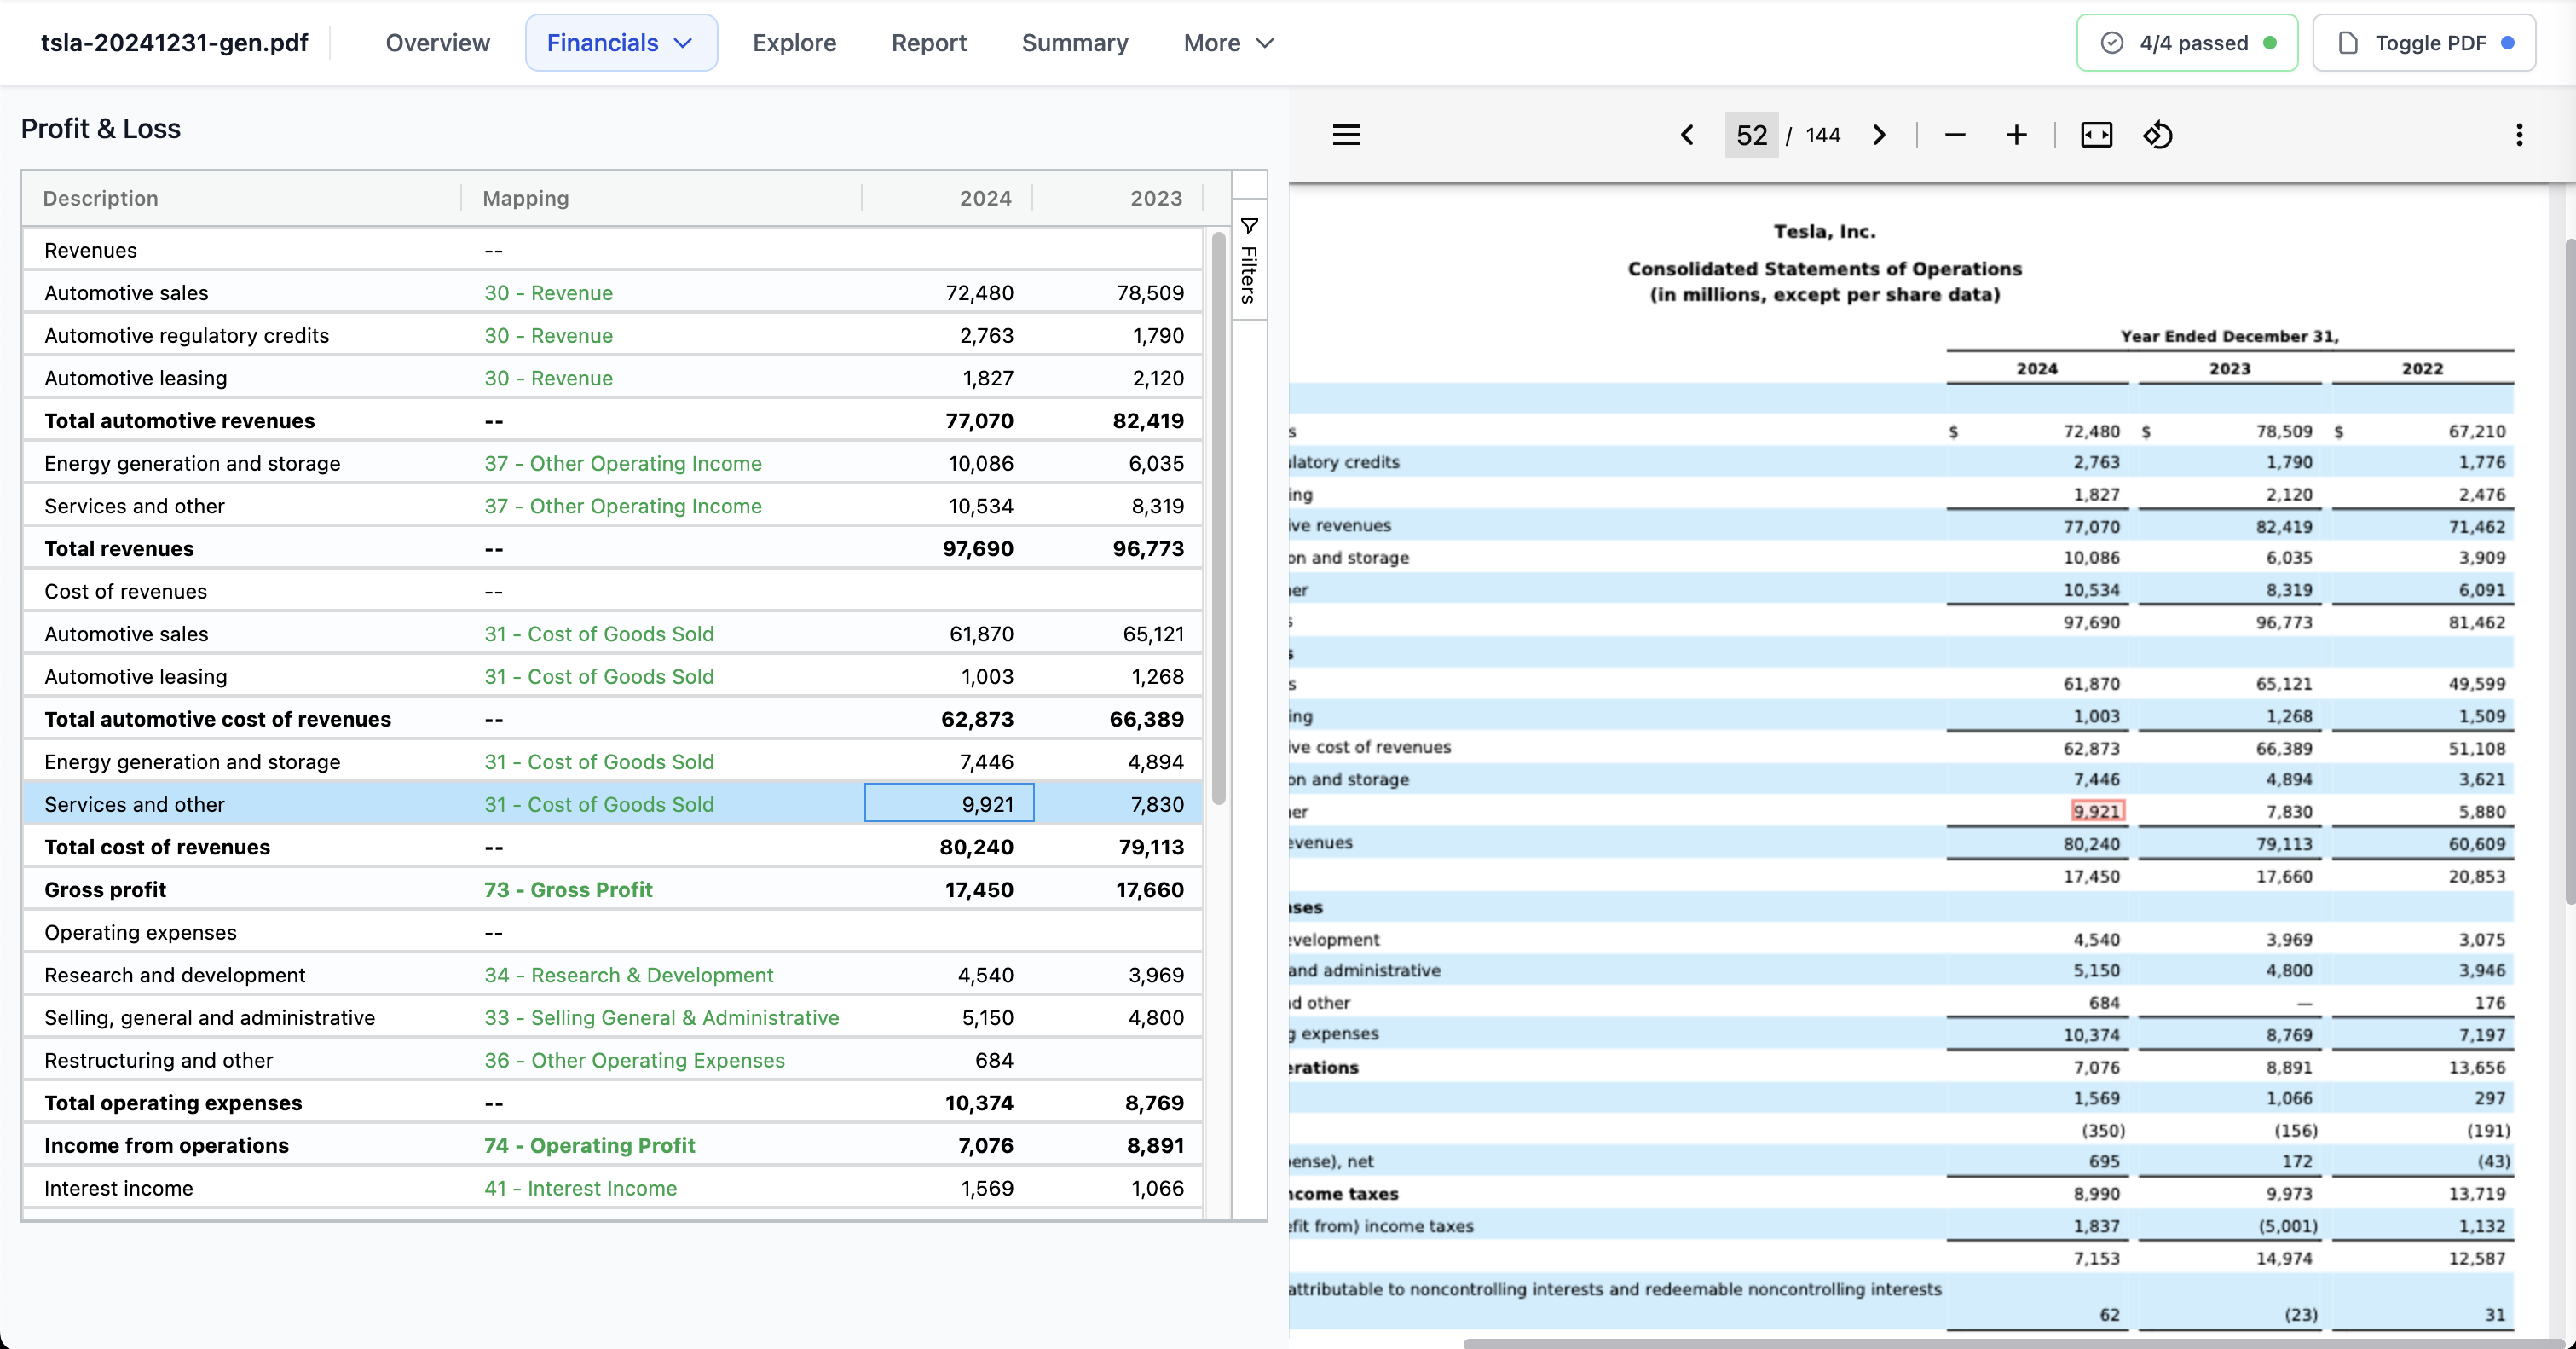Expand the More menu

1228,43
